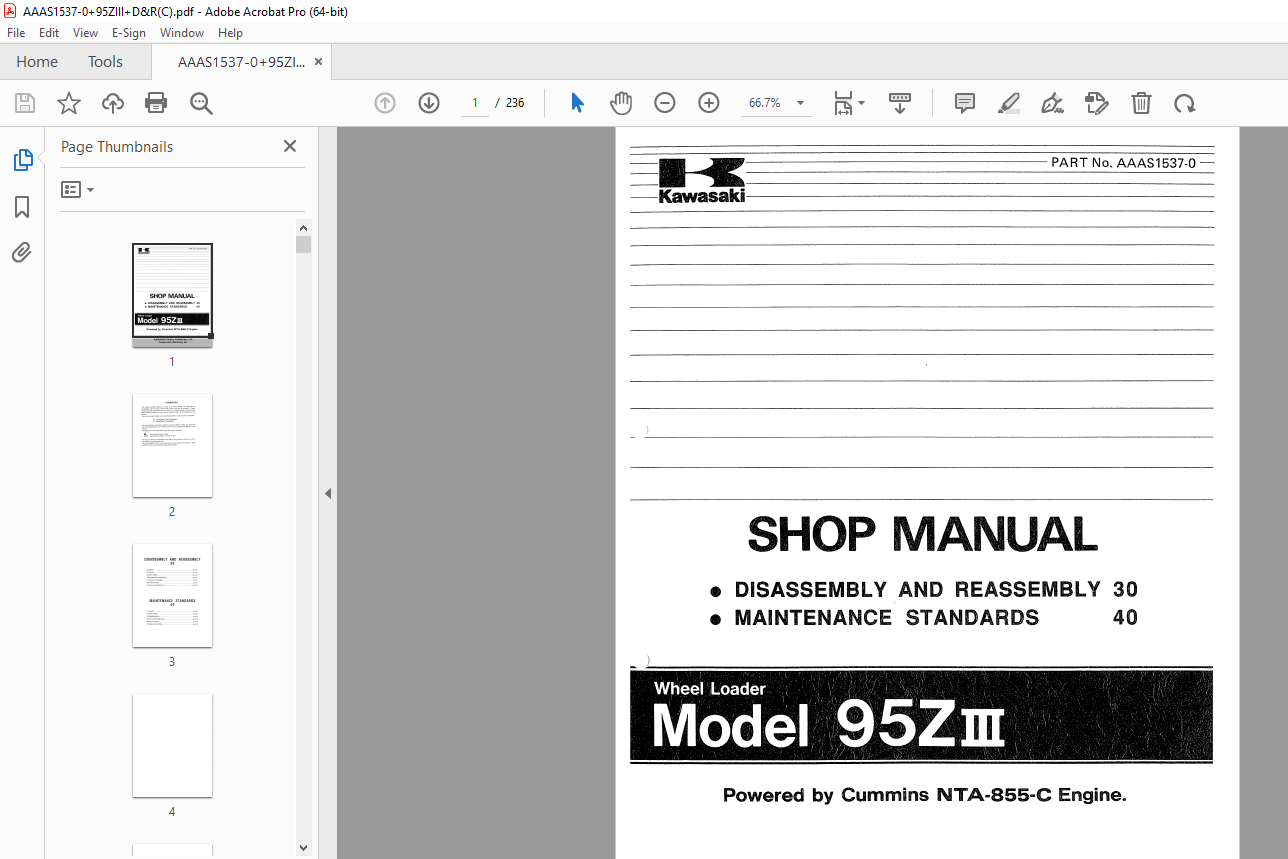Viewport: 1288px width, 859px height.
Task: Open the Bookmarks panel icon
Action: tap(22, 207)
